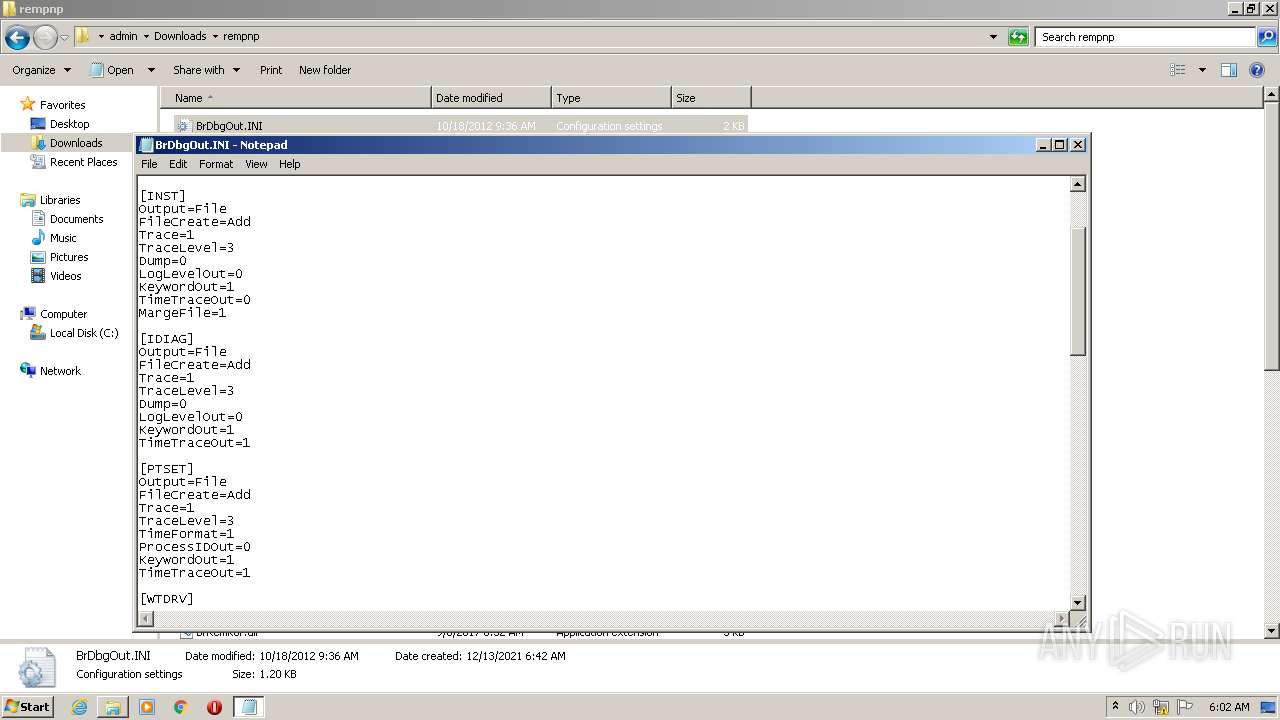Click the Print toolbar button

click(271, 70)
